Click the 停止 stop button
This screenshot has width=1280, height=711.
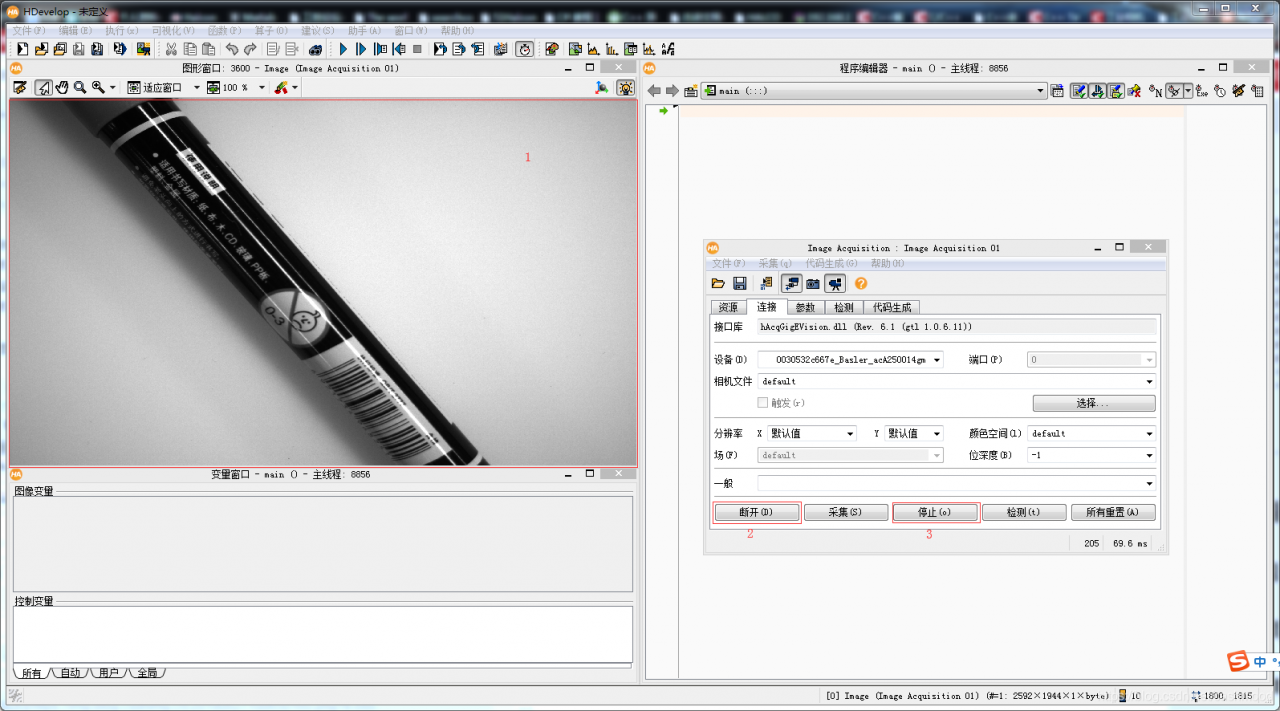coord(935,512)
